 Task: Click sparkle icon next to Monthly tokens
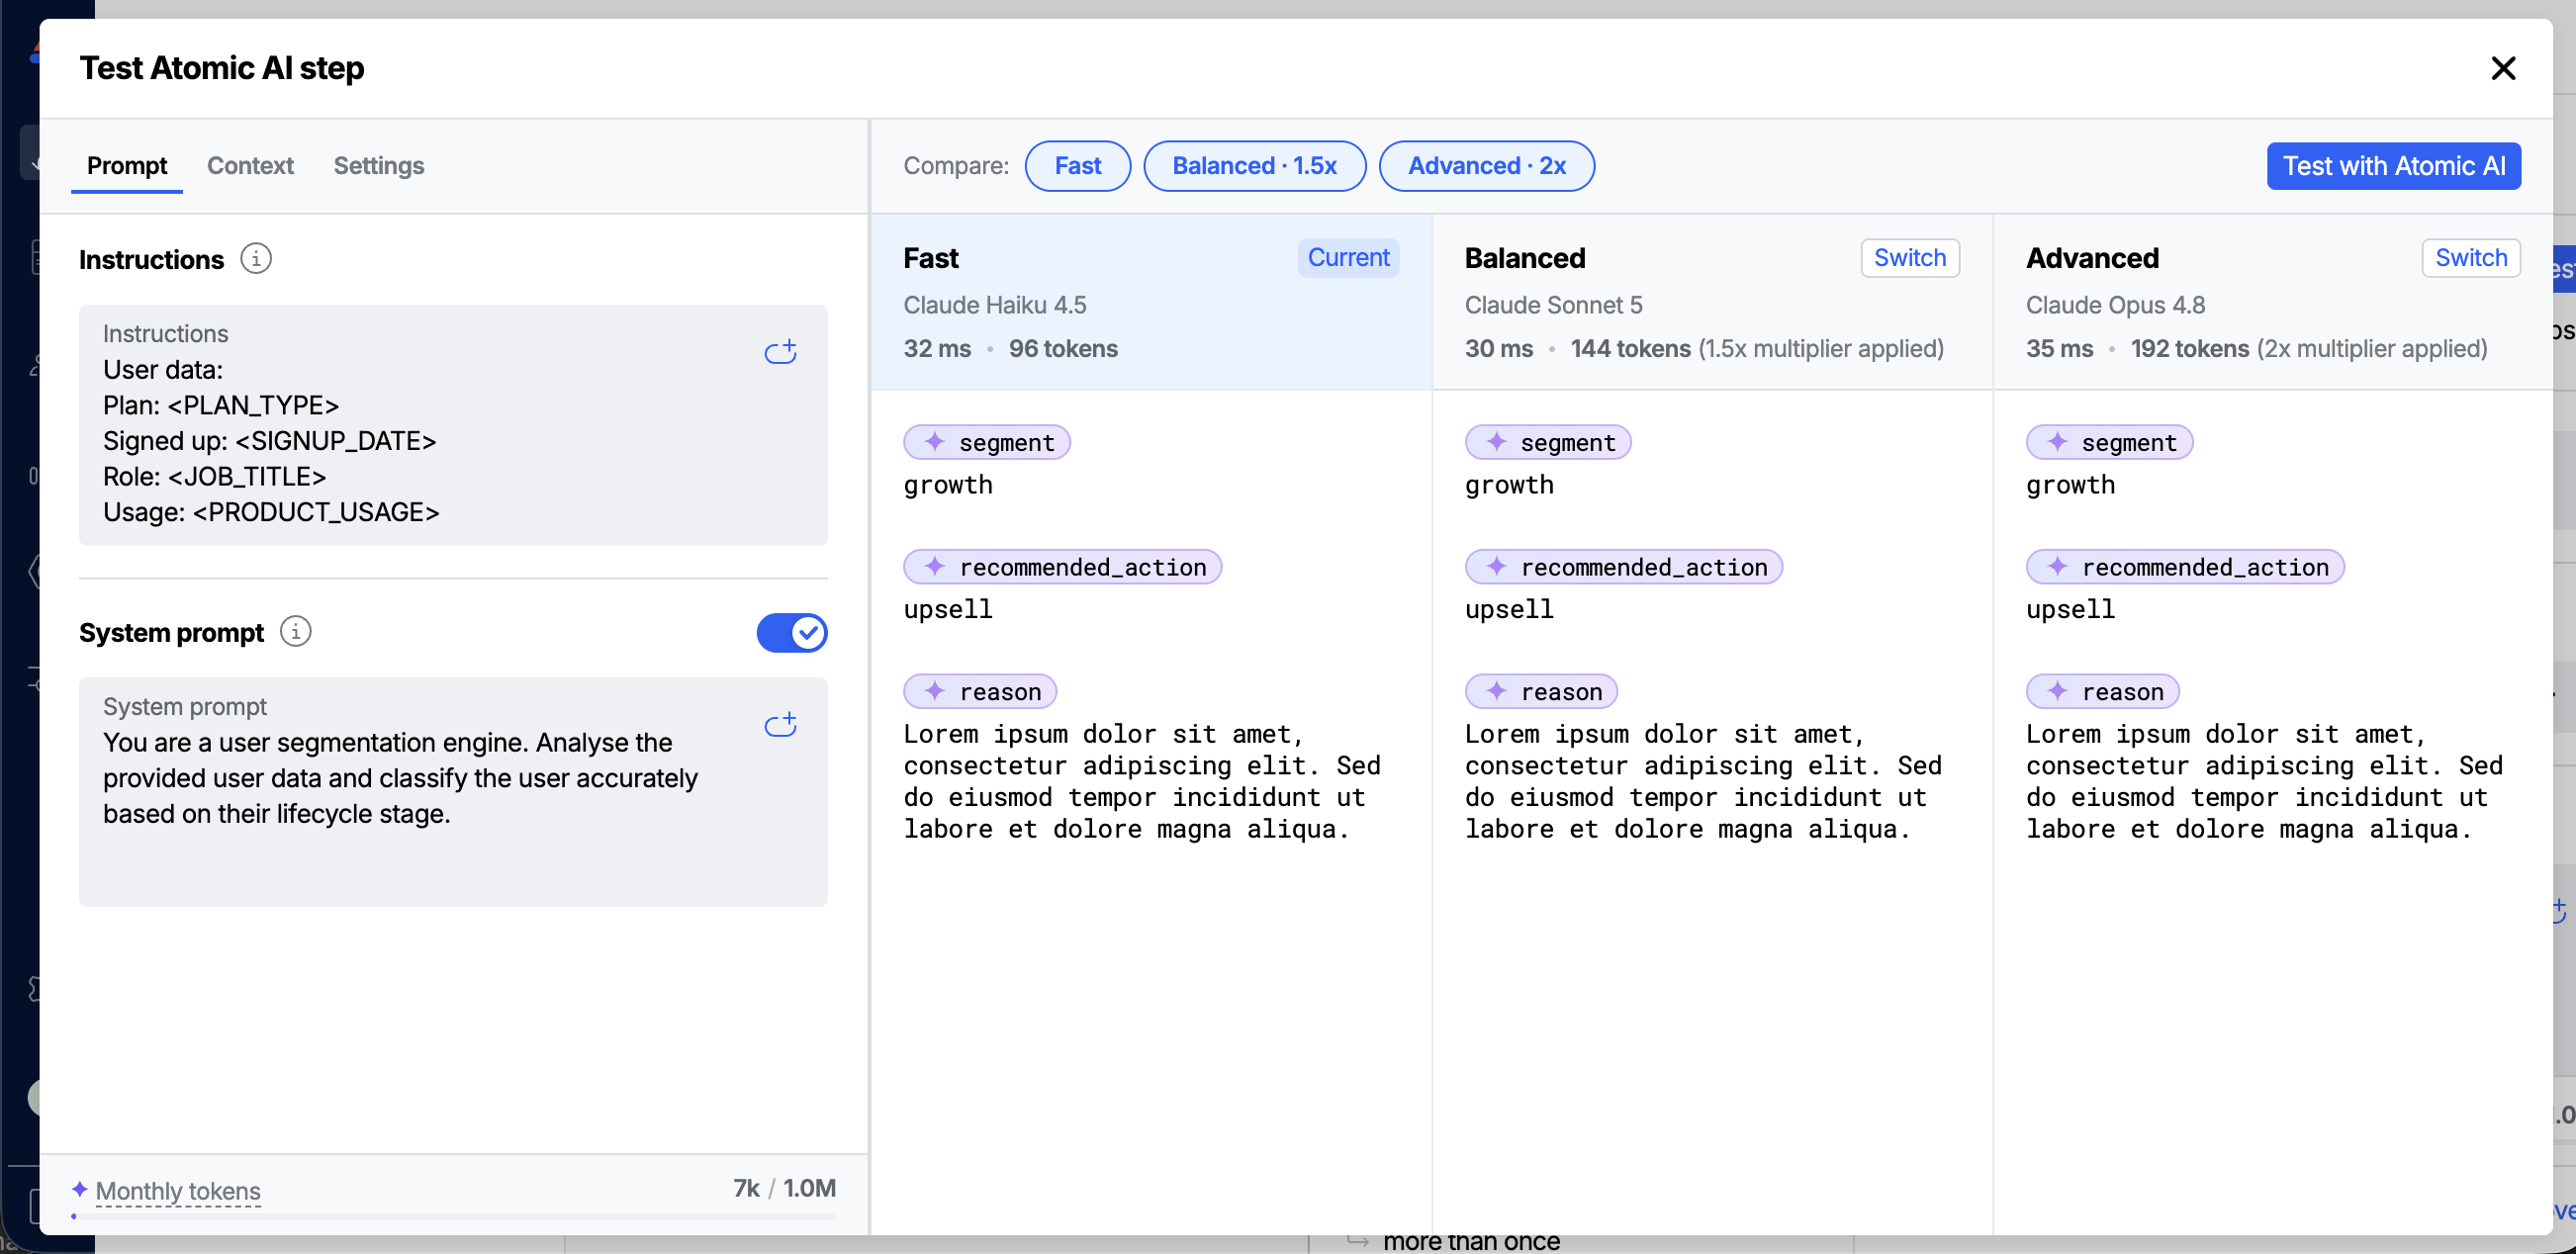(x=79, y=1188)
